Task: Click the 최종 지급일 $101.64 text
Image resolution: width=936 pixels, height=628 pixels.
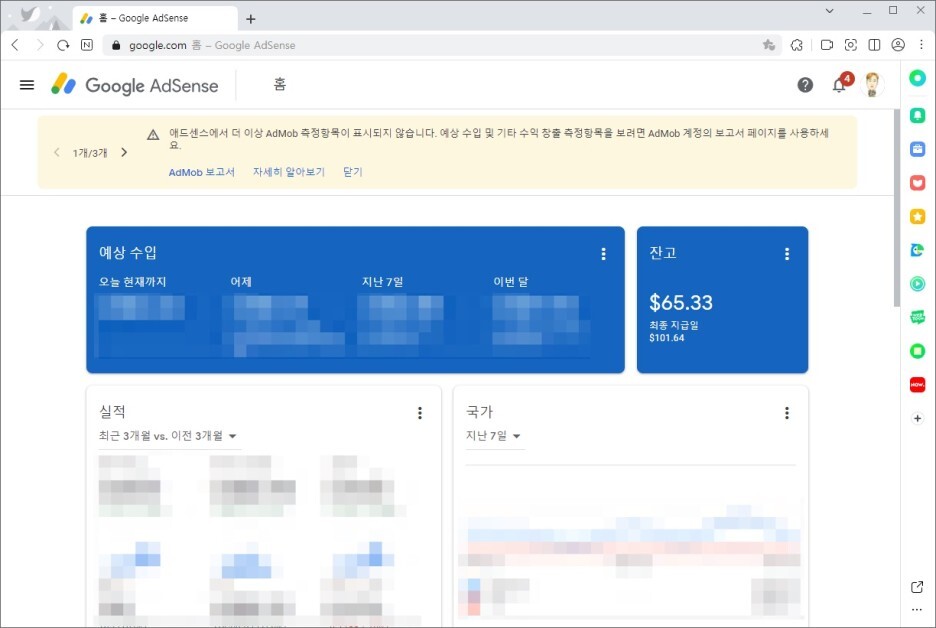Action: point(674,331)
